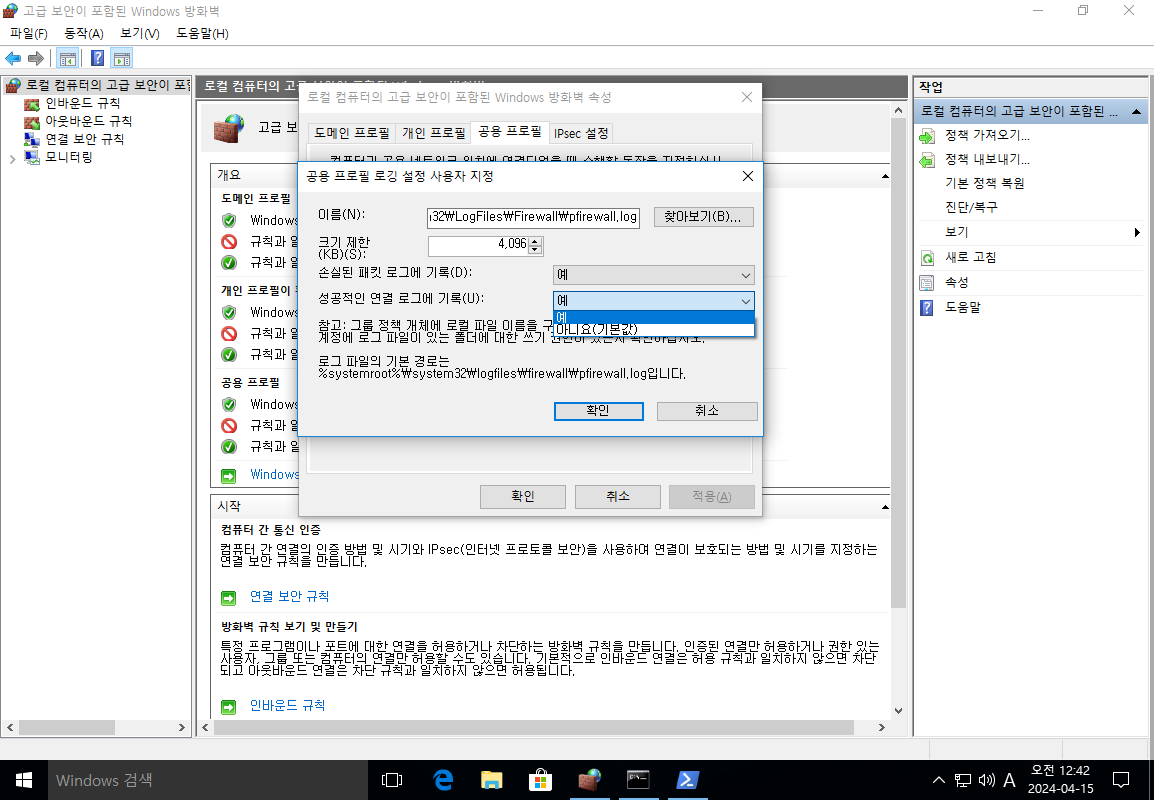Open the Windows Start menu

[24, 780]
